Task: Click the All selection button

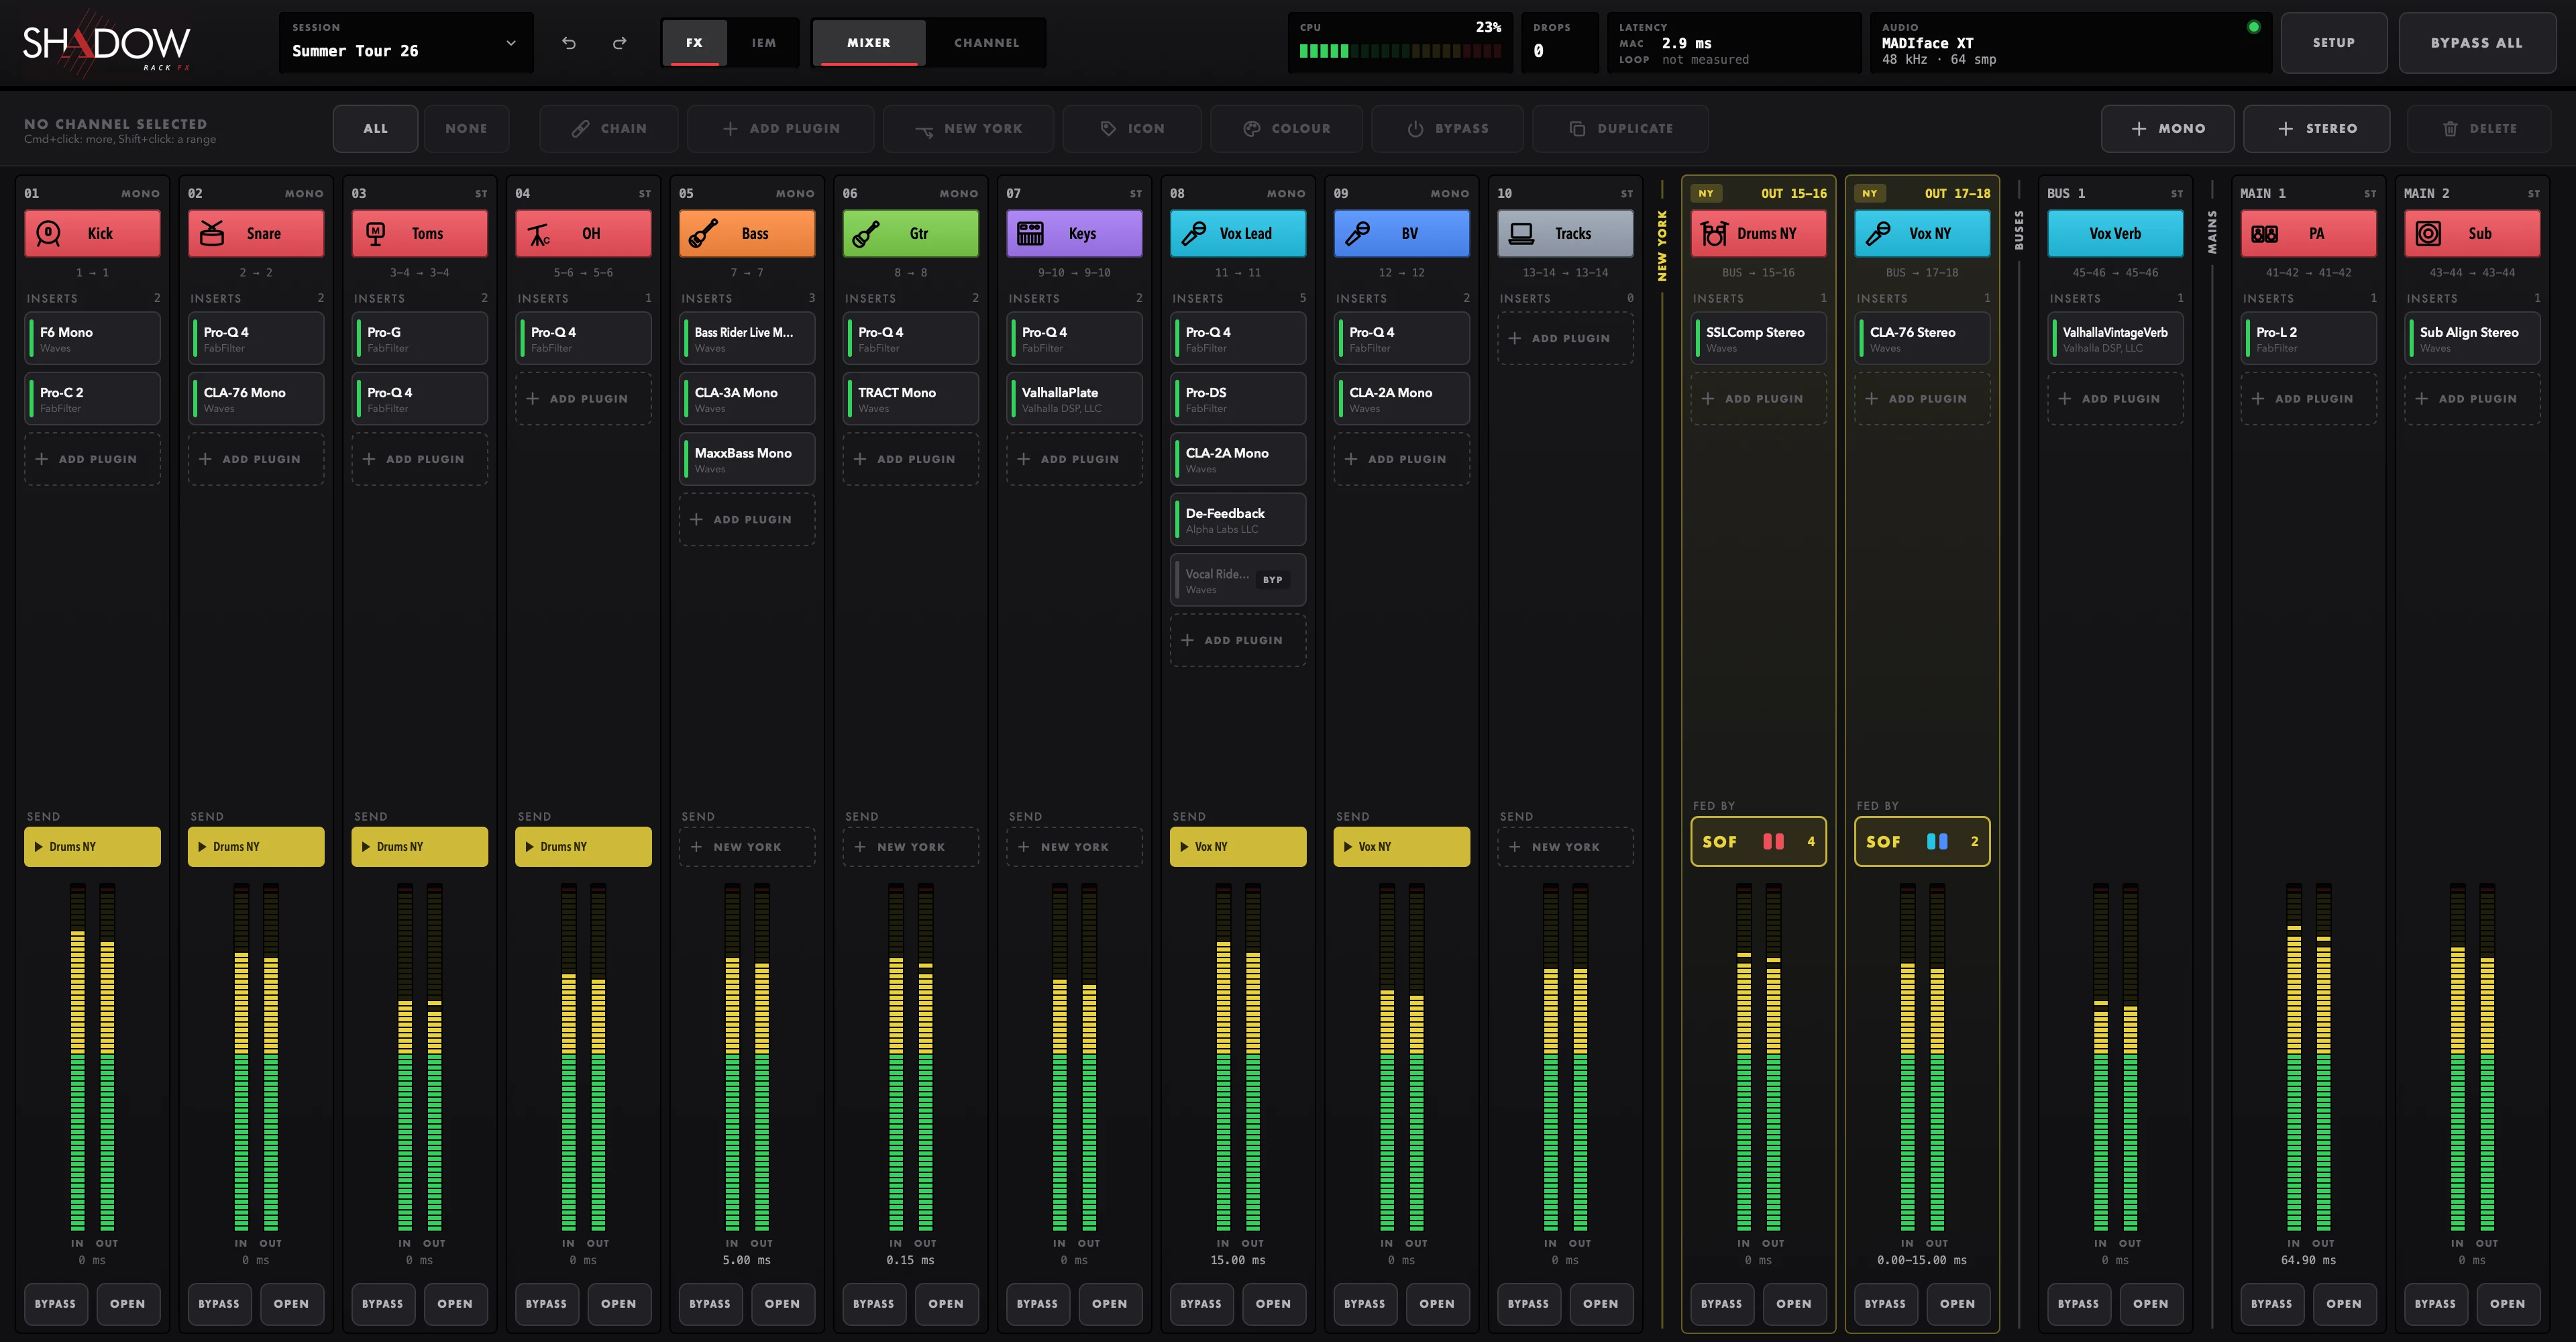Action: coord(375,128)
